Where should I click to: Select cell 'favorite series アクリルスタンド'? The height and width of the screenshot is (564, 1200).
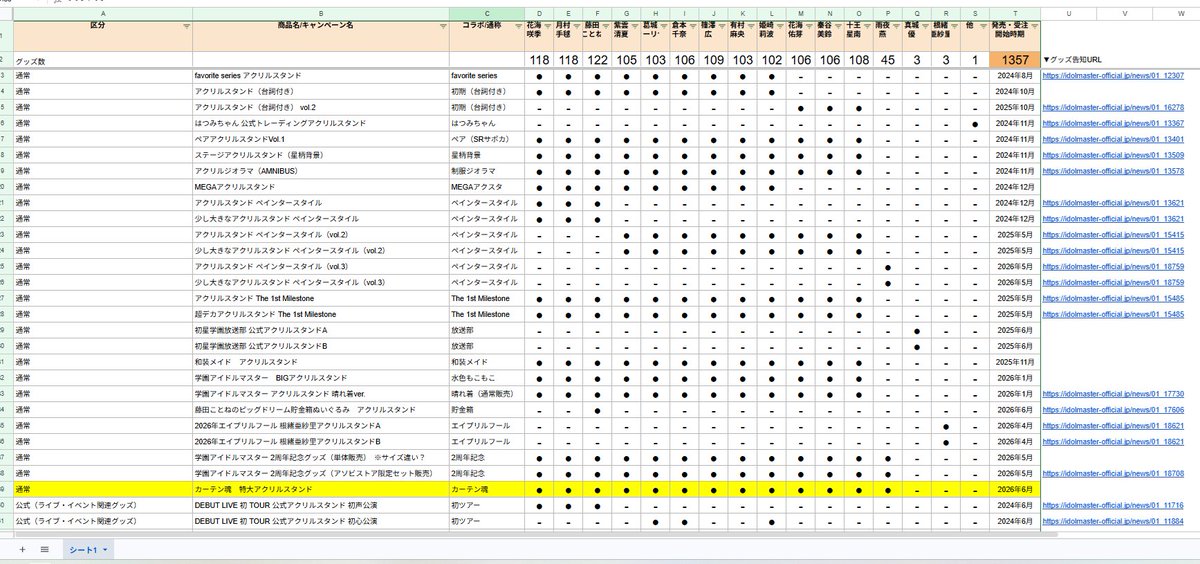coord(321,76)
